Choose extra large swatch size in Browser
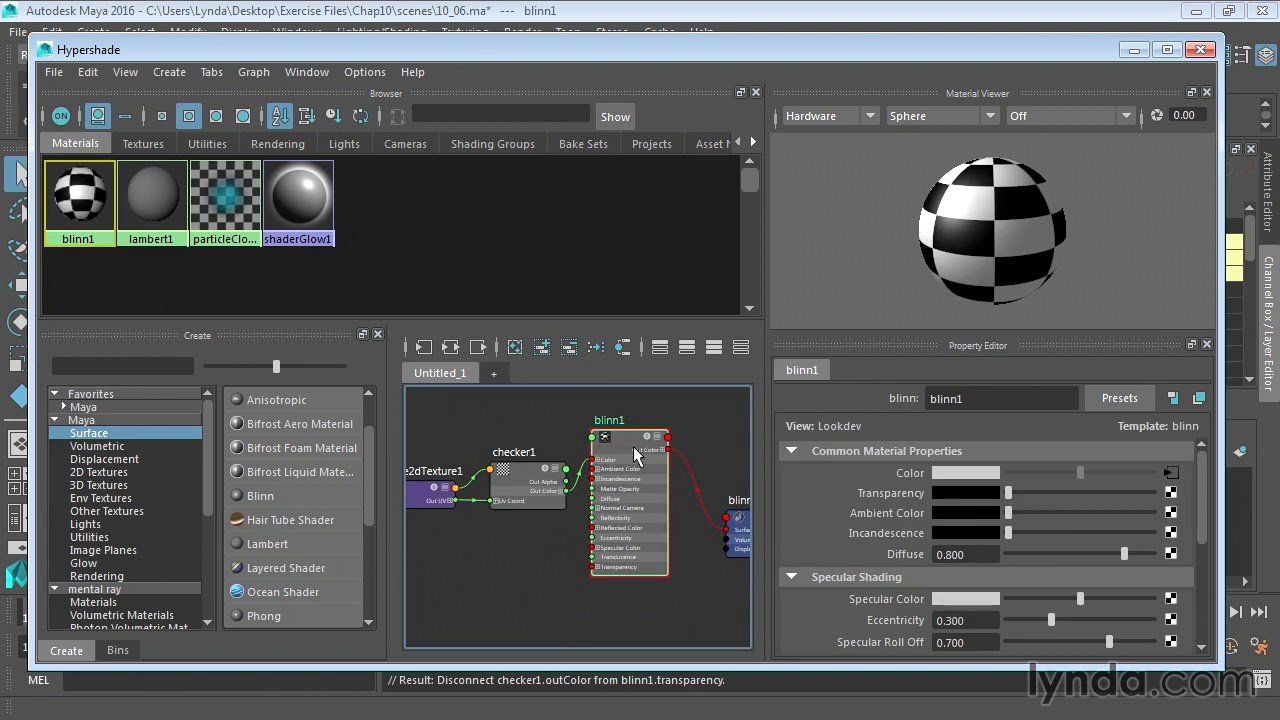The height and width of the screenshot is (720, 1280). click(243, 116)
